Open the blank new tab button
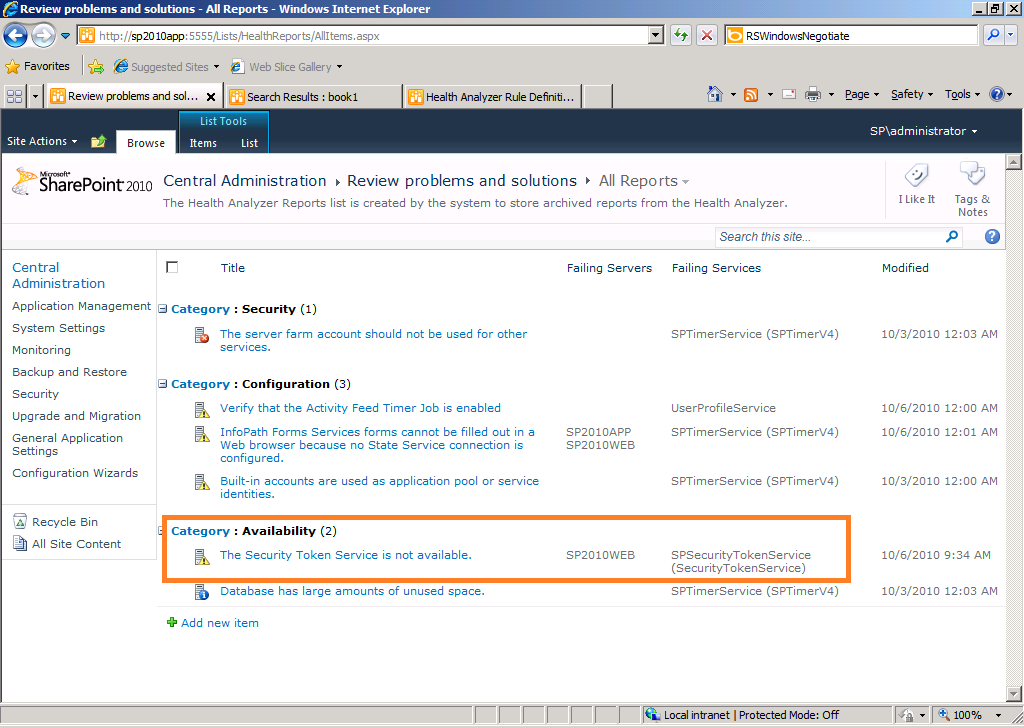The width and height of the screenshot is (1024, 728). pyautogui.click(x=598, y=97)
